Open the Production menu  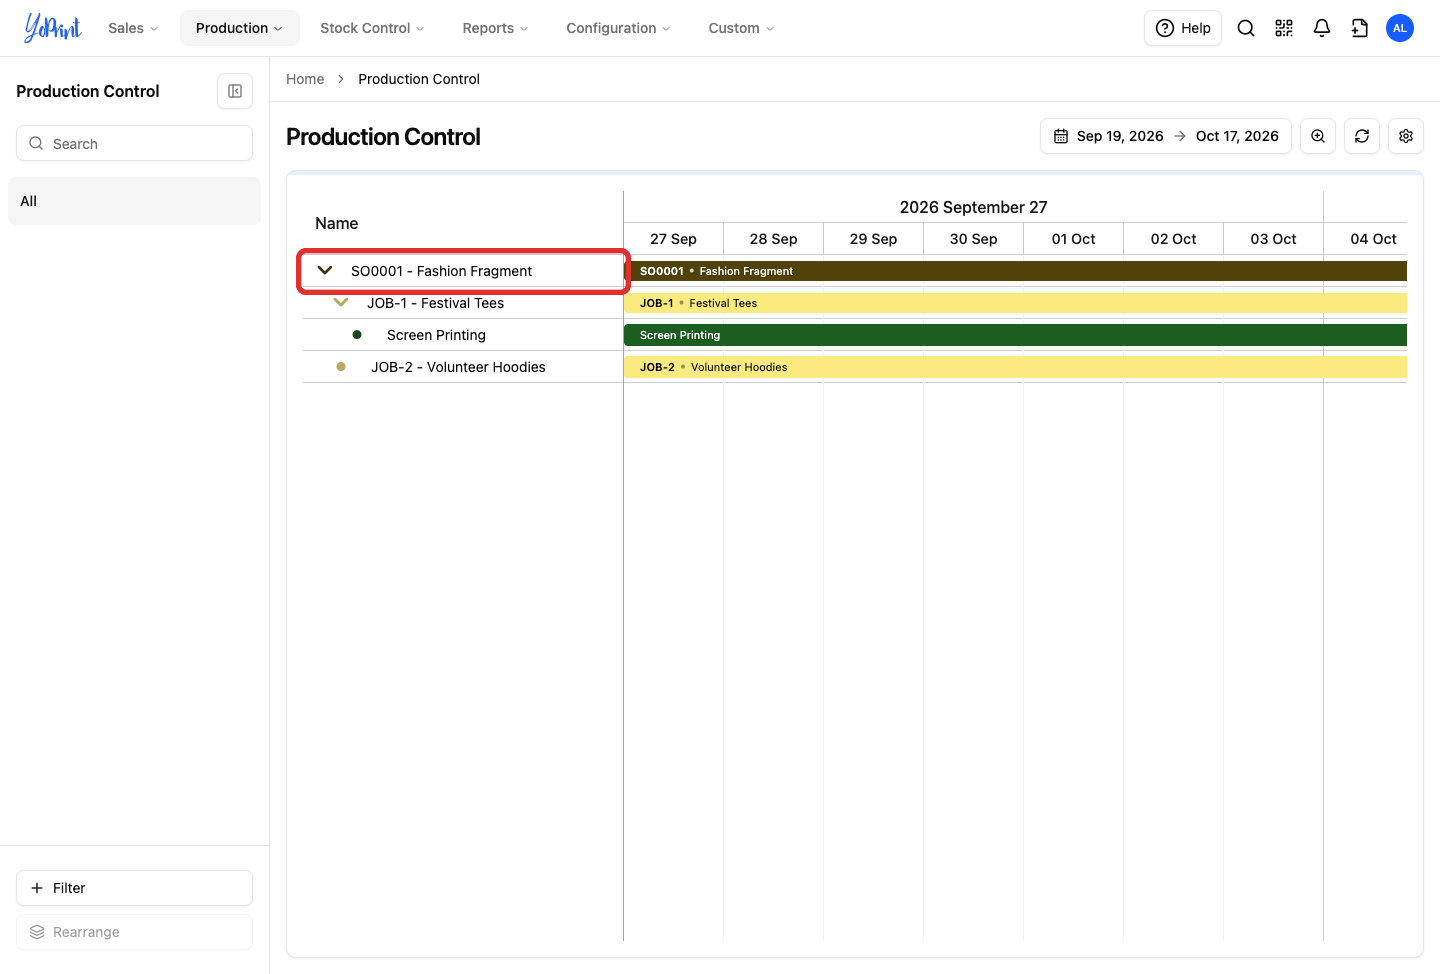239,28
